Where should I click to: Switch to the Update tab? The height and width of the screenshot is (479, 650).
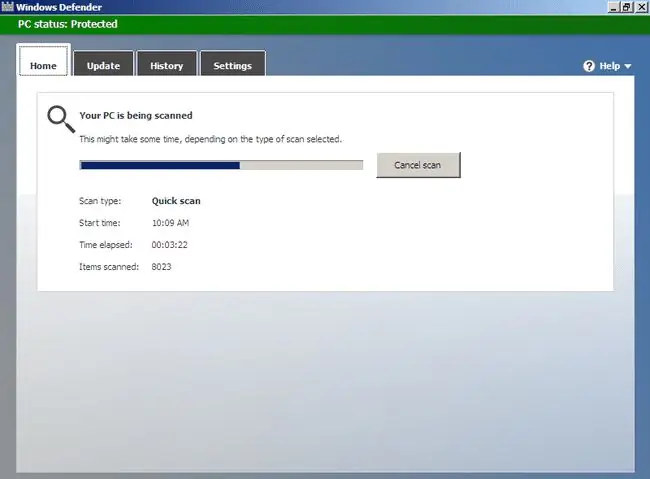coord(103,63)
